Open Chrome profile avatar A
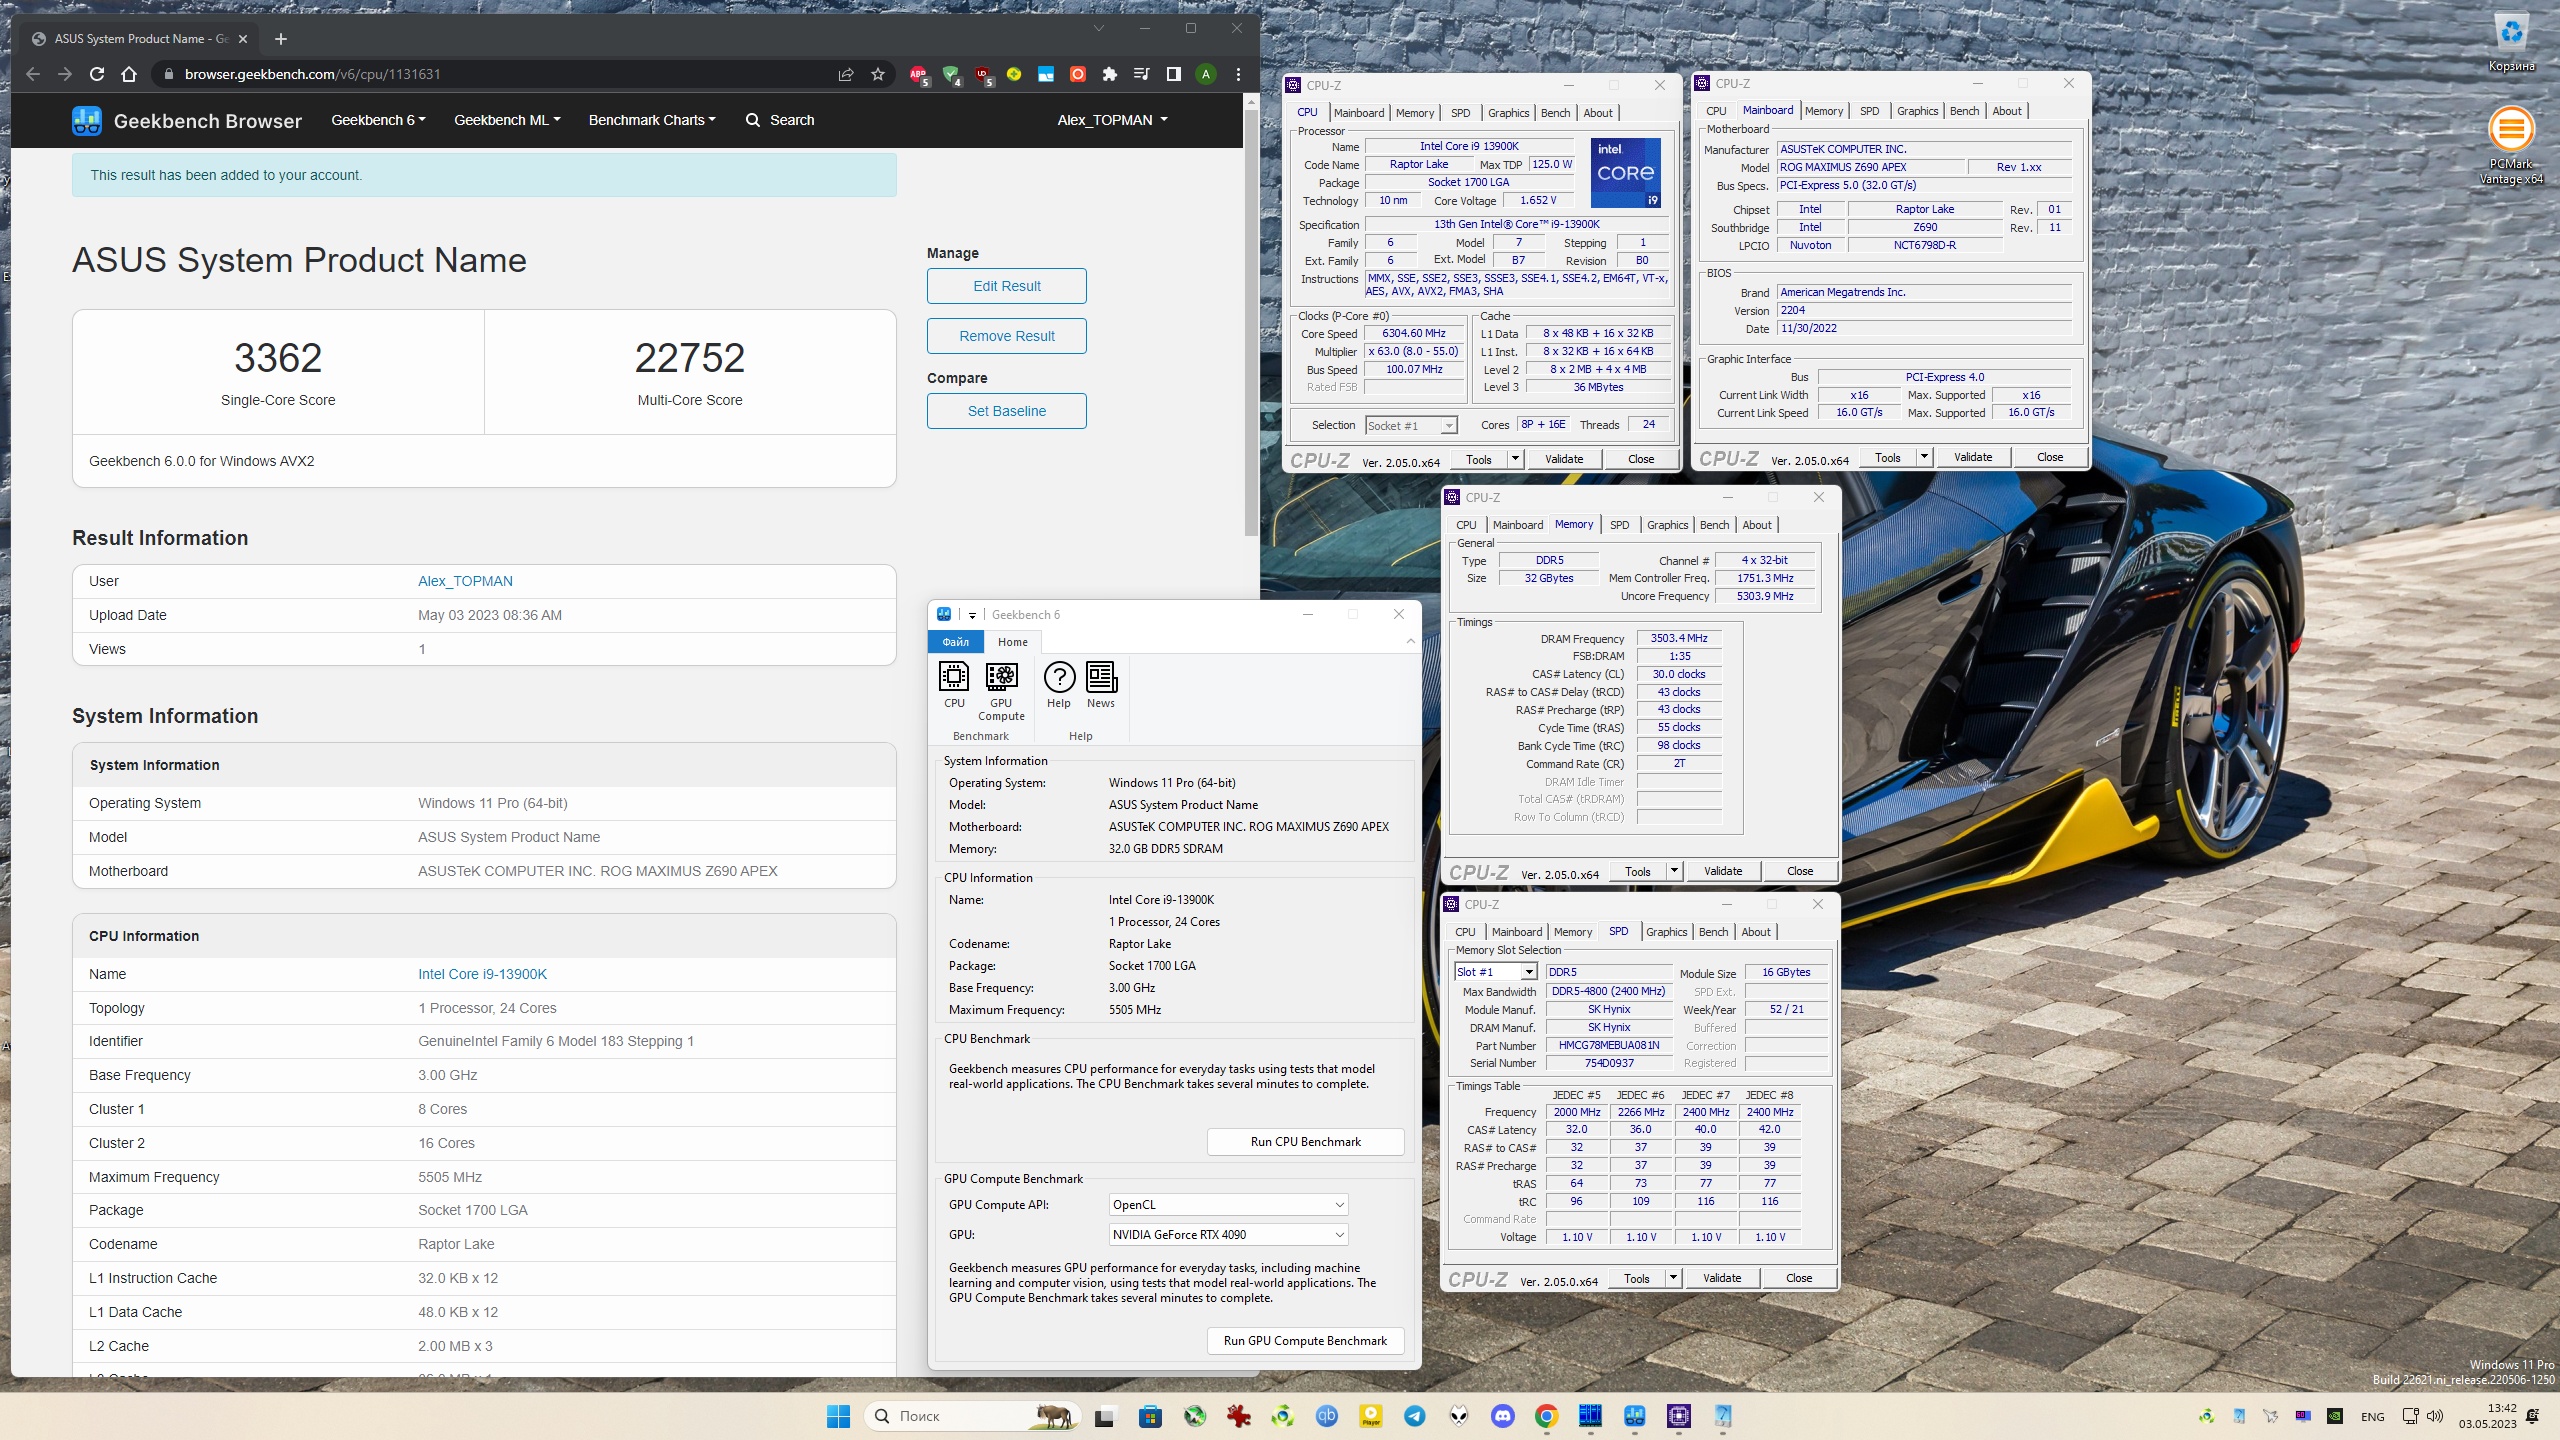Viewport: 2560px width, 1440px height. click(1206, 74)
